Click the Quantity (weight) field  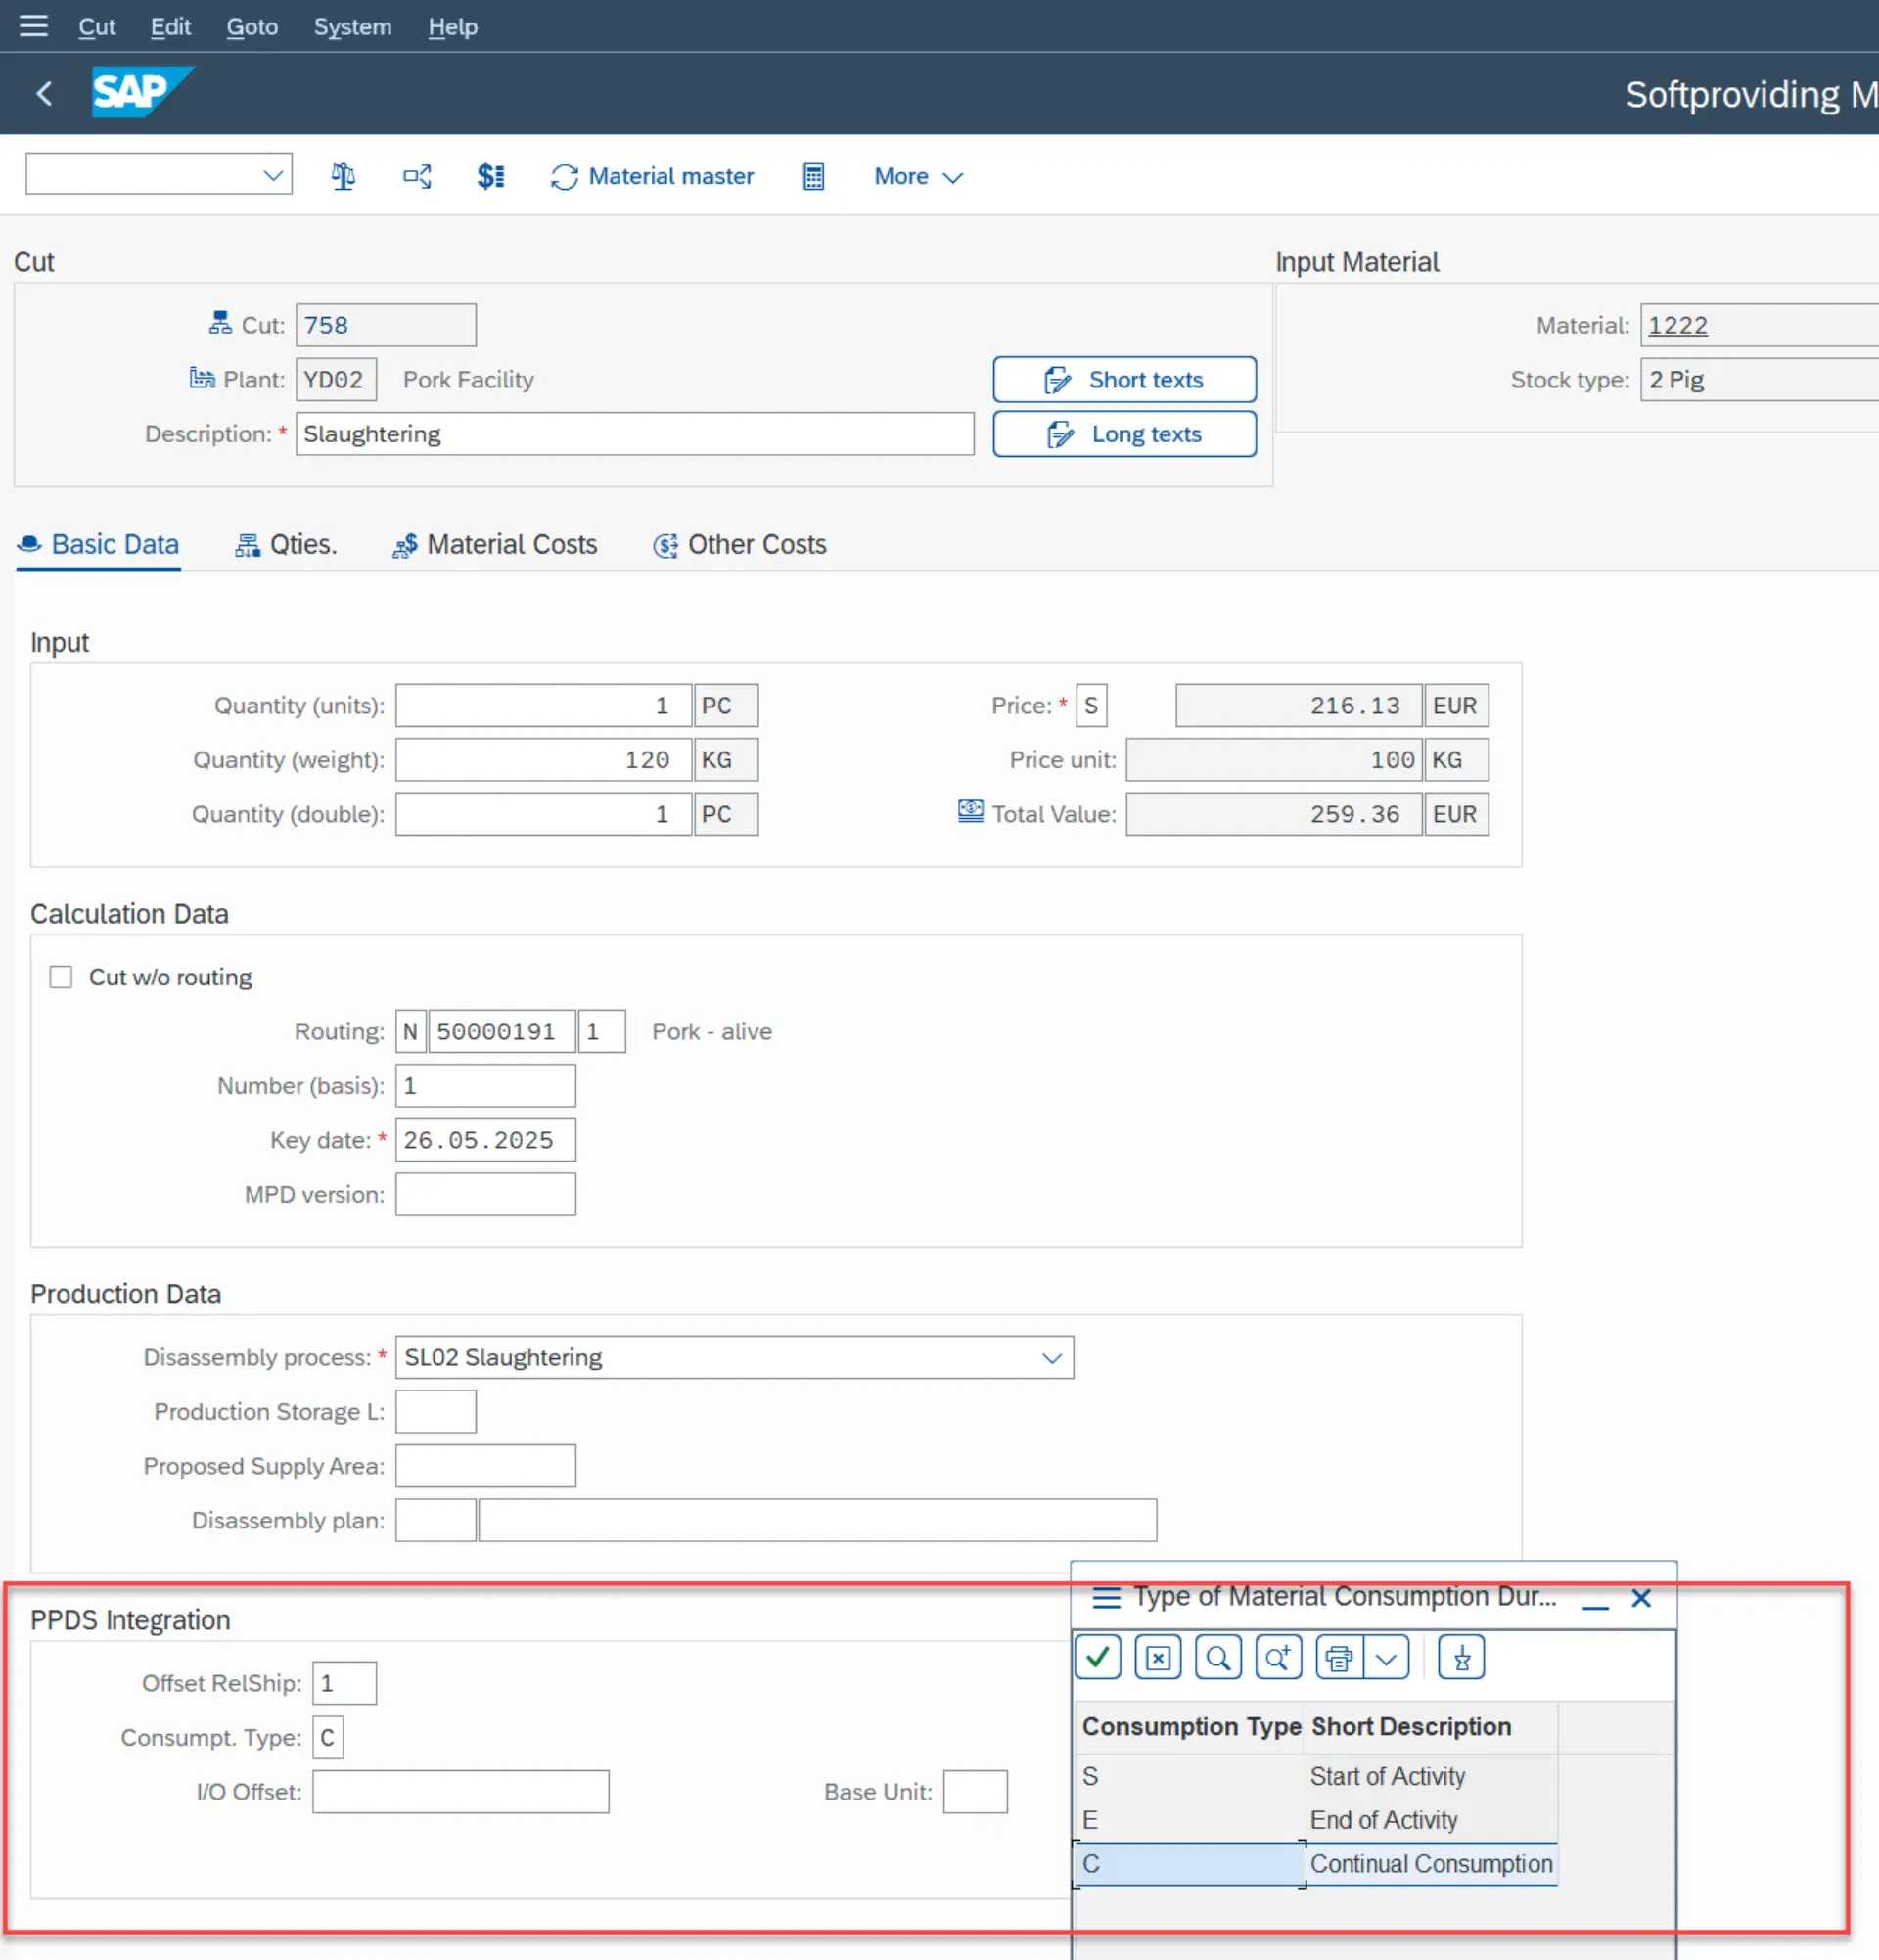point(543,760)
